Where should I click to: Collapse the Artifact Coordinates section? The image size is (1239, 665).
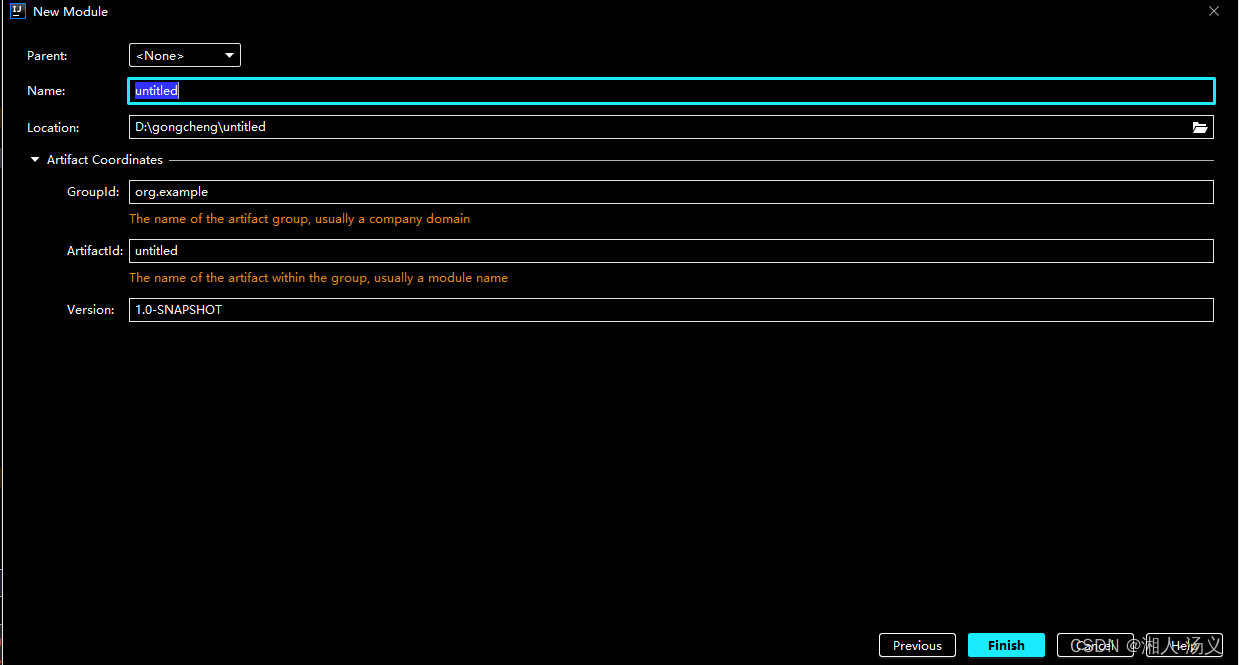click(x=35, y=160)
